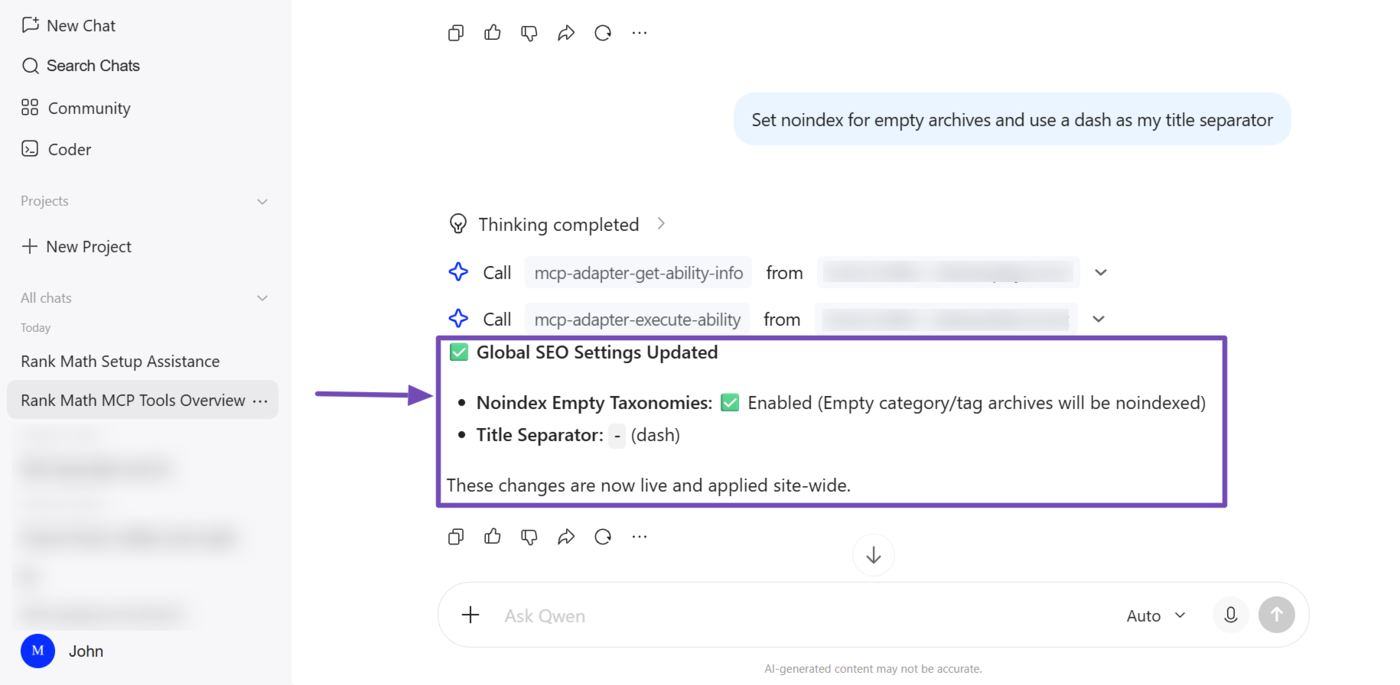This screenshot has height=685, width=1400.
Task: Jump to bottom with down arrow button
Action: [873, 555]
